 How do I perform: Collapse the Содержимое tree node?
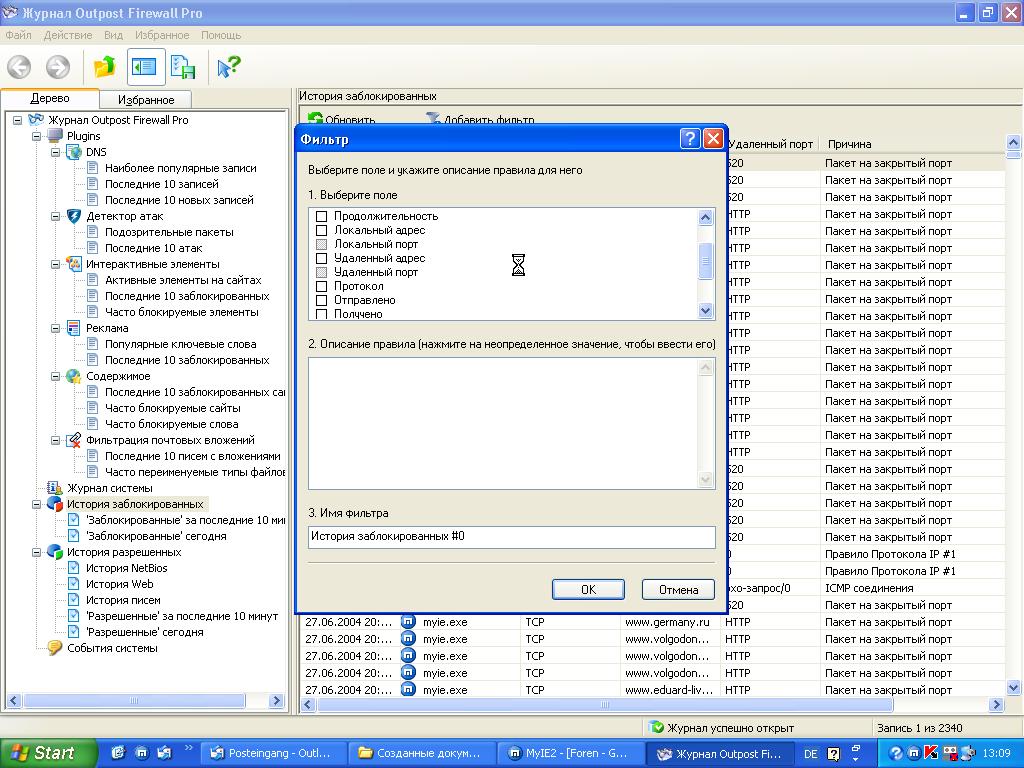(x=56, y=376)
